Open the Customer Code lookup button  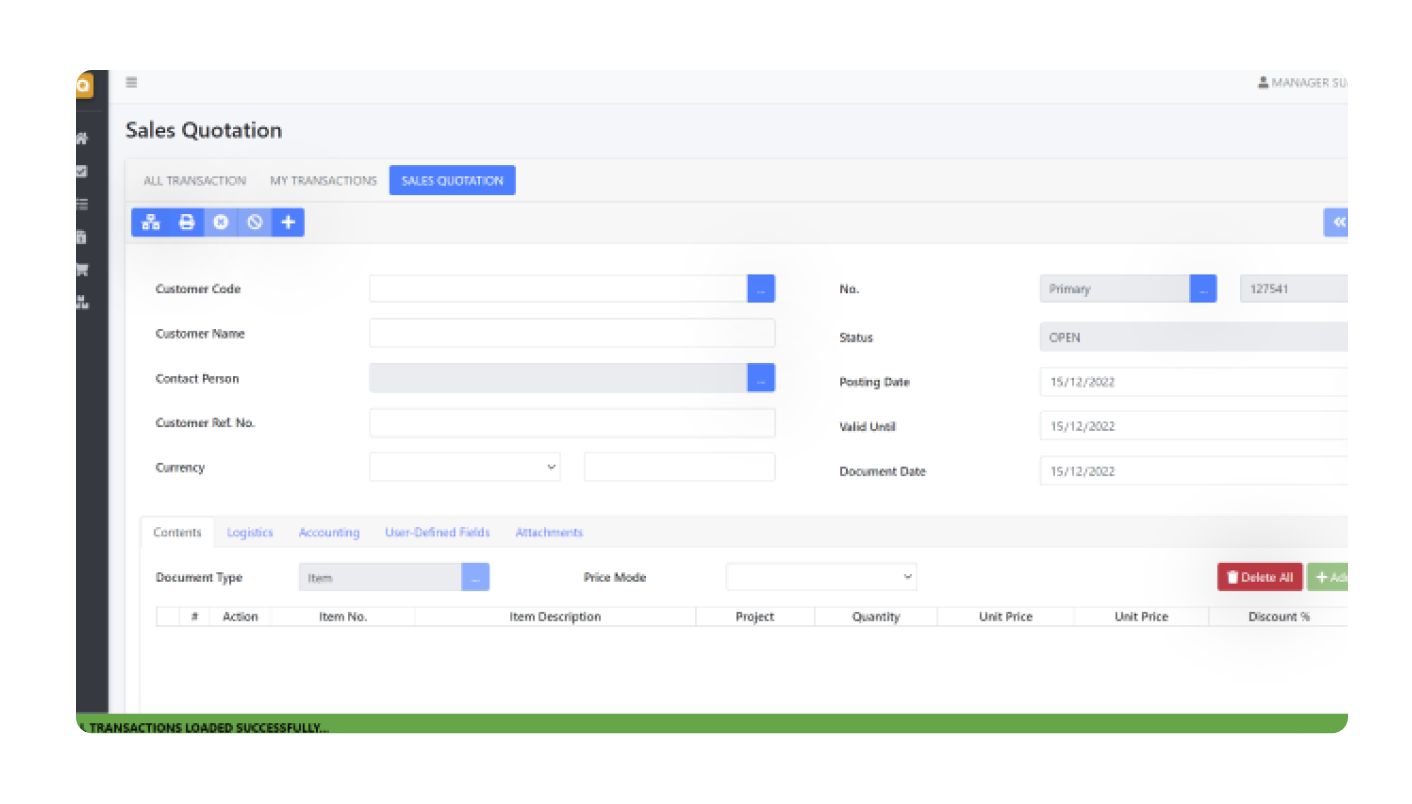pos(761,289)
